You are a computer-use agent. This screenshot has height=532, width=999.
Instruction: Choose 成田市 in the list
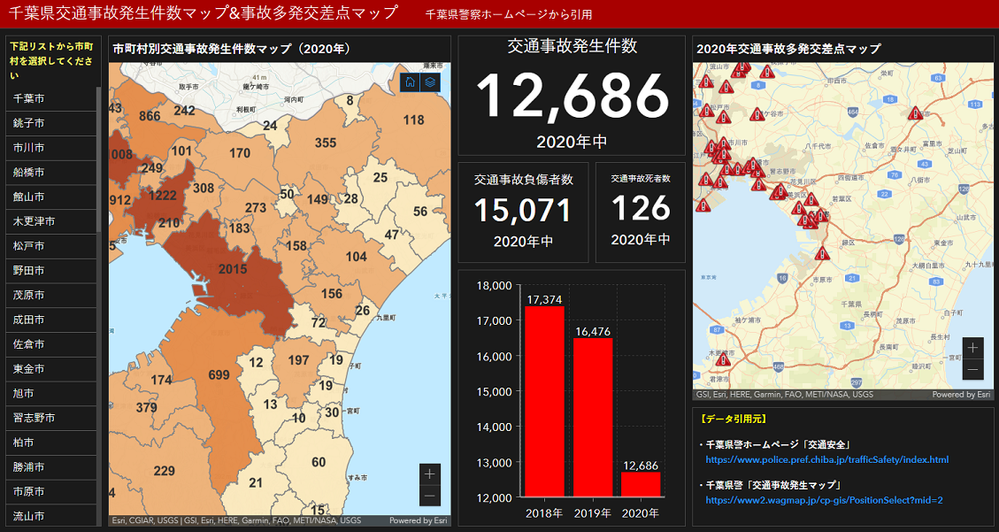(51, 320)
